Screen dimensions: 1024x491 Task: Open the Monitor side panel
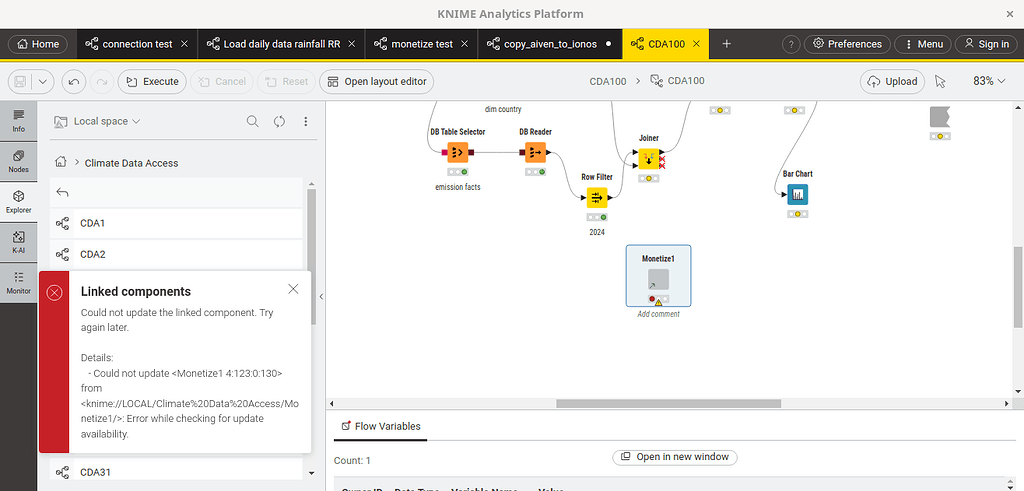click(18, 283)
